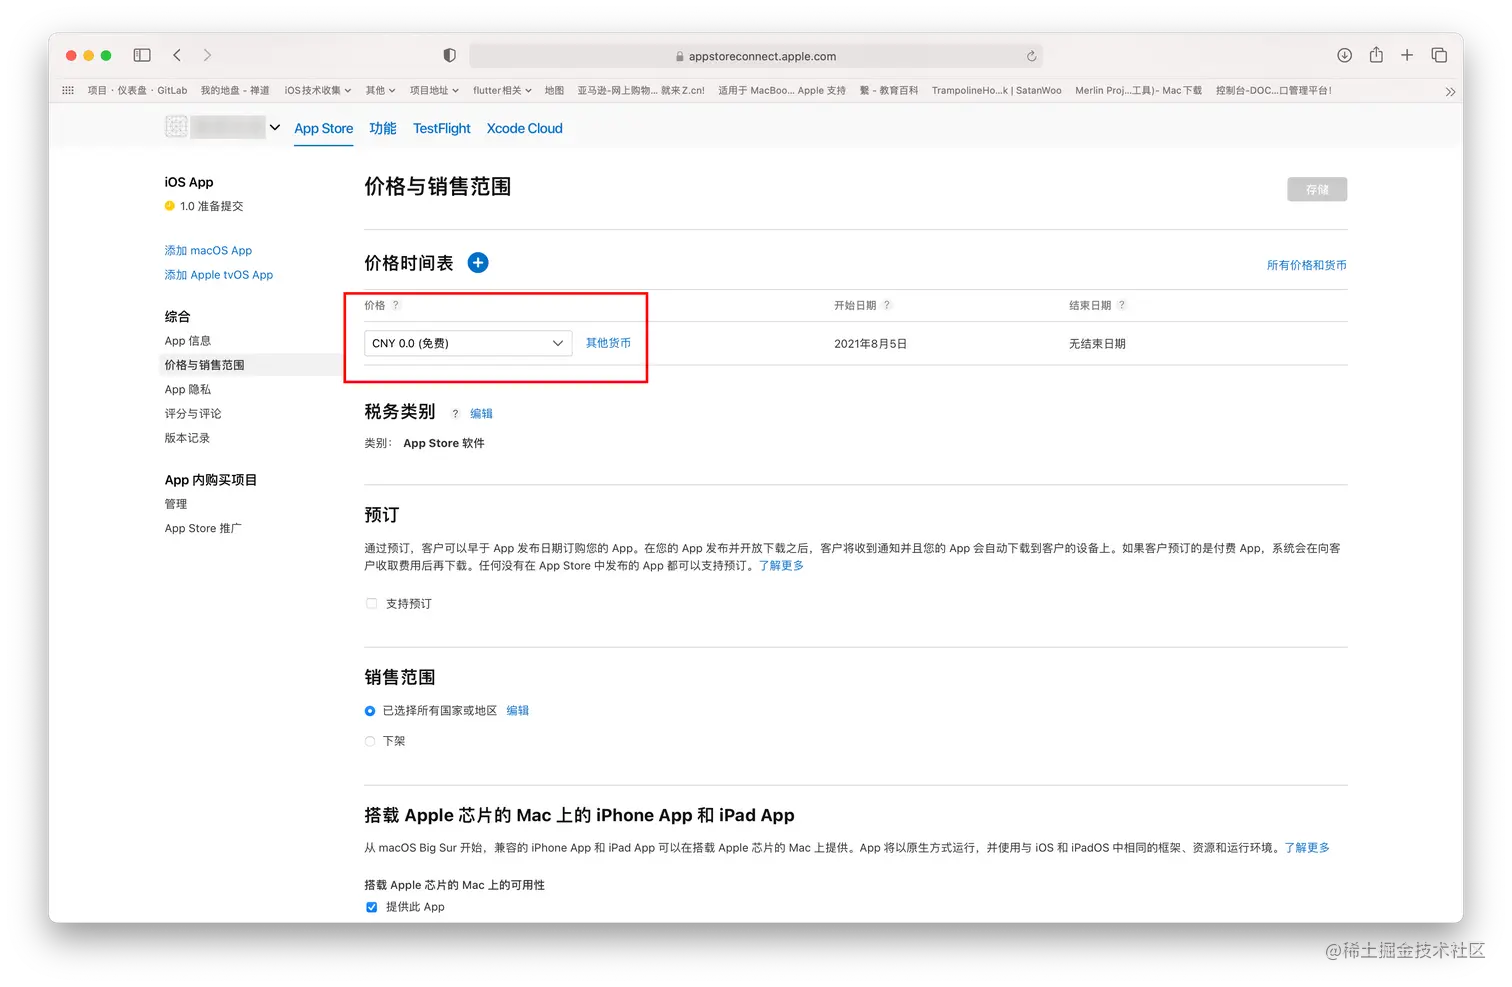Open App 隐私 in the sidebar

[x=188, y=389]
